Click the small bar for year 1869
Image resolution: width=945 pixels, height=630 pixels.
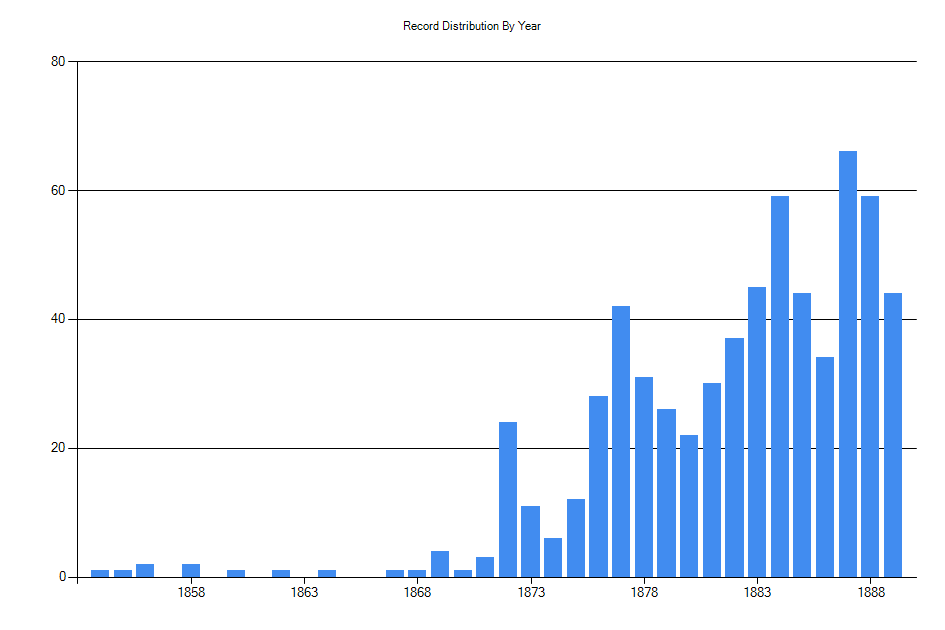(x=440, y=564)
